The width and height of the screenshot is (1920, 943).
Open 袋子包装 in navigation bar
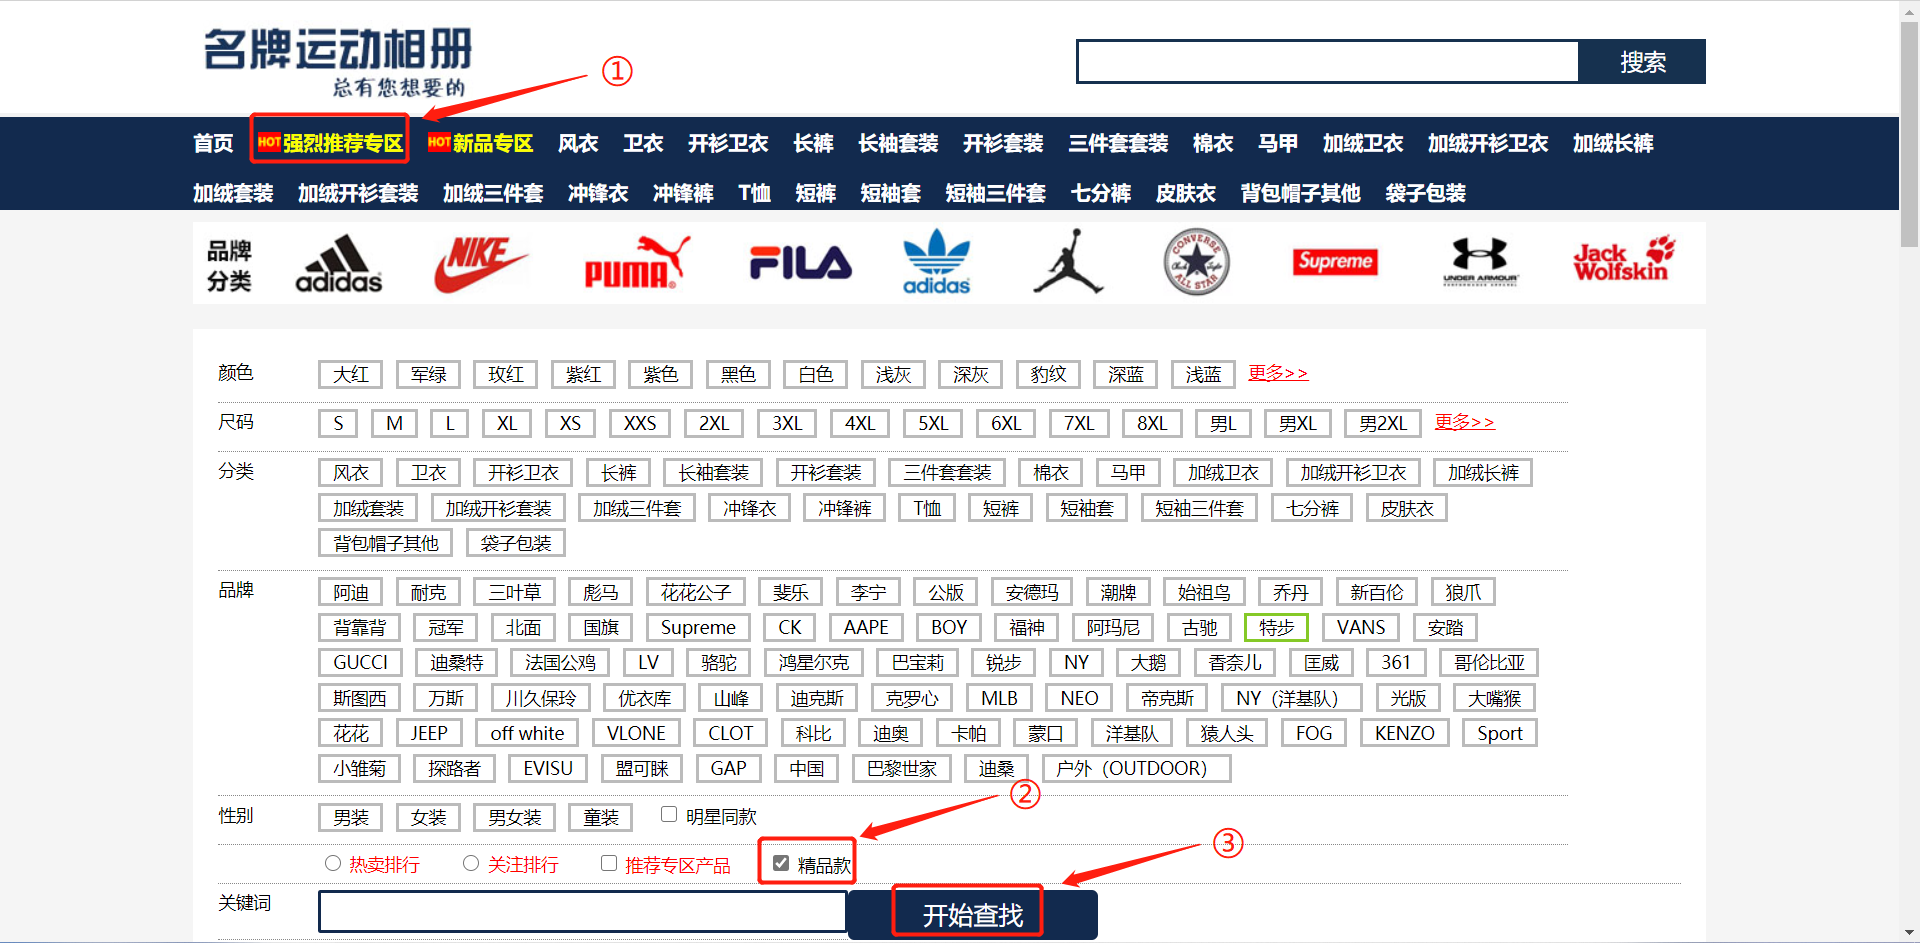pyautogui.click(x=1425, y=193)
